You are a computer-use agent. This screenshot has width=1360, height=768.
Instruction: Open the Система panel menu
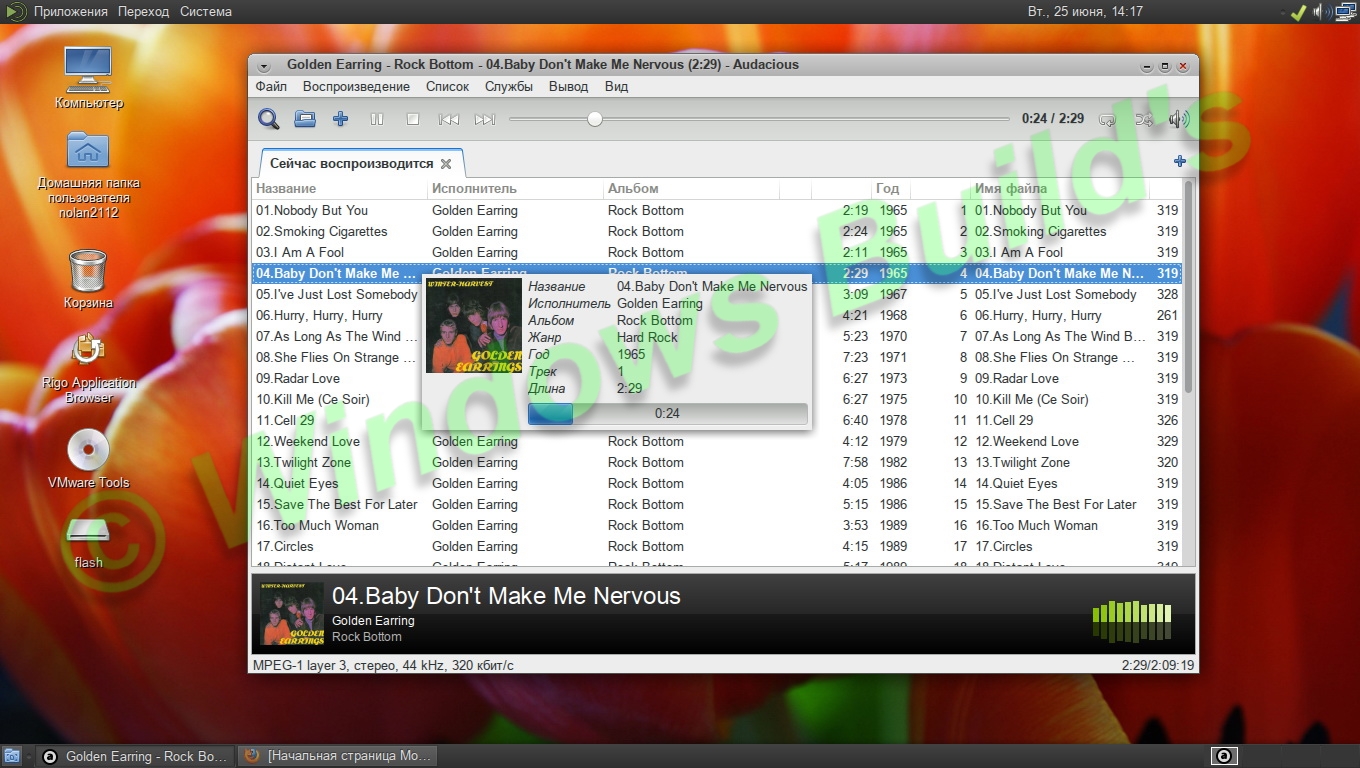click(206, 12)
